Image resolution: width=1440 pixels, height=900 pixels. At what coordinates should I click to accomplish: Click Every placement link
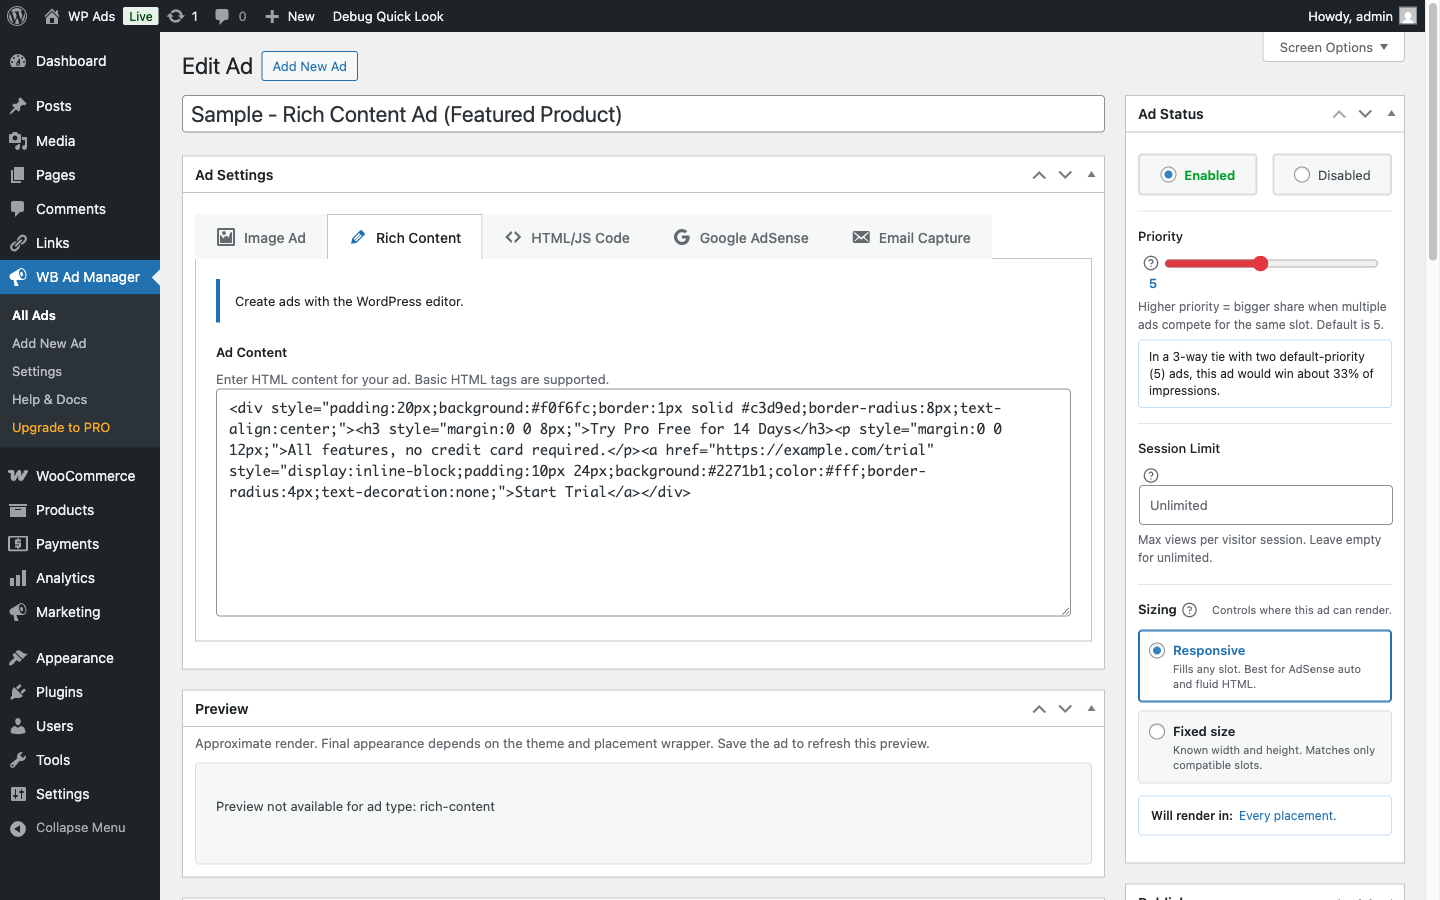[1287, 816]
